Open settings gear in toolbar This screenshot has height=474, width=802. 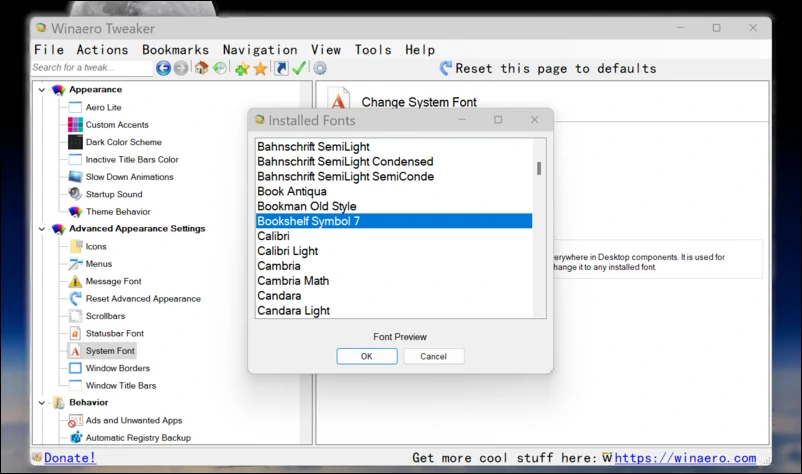click(x=320, y=68)
